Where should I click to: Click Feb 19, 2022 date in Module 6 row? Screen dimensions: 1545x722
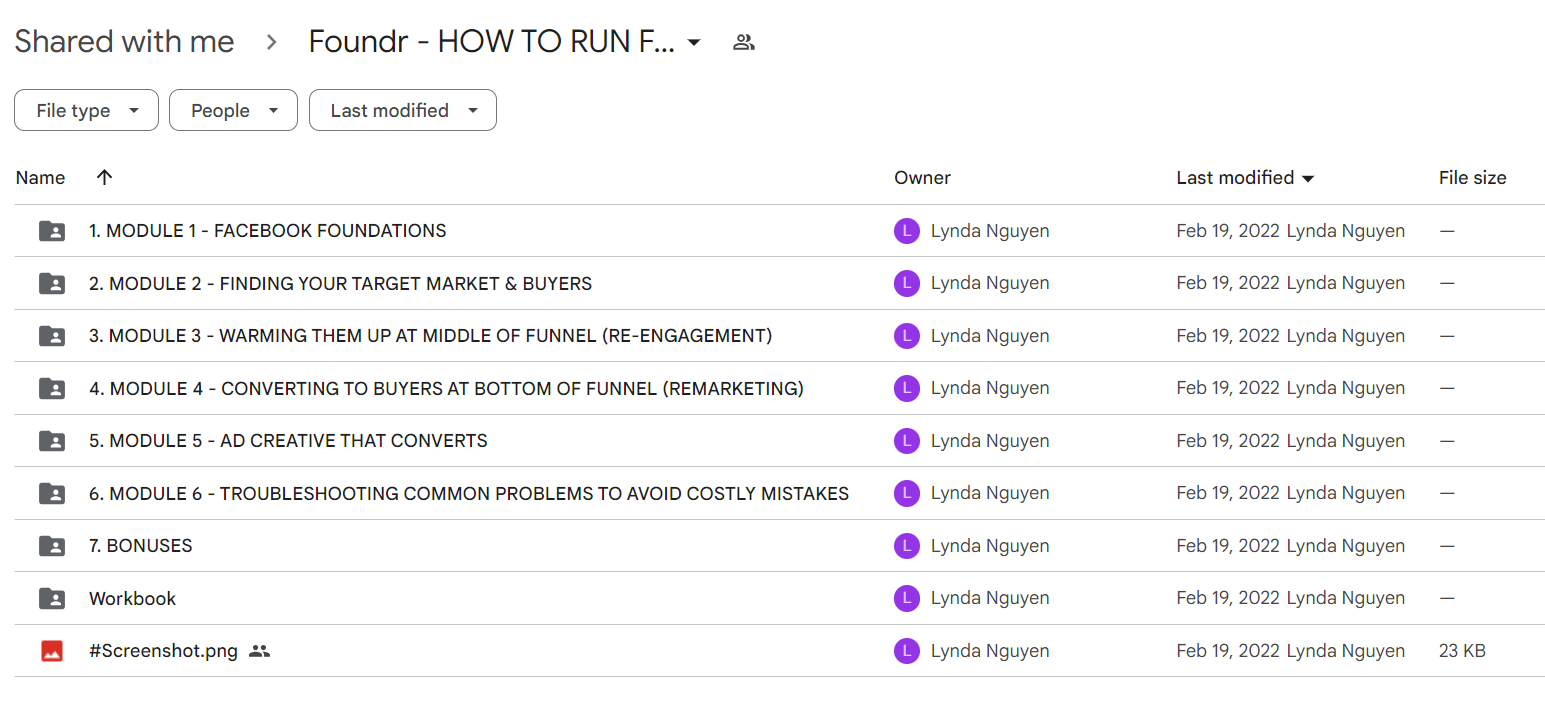[1228, 493]
